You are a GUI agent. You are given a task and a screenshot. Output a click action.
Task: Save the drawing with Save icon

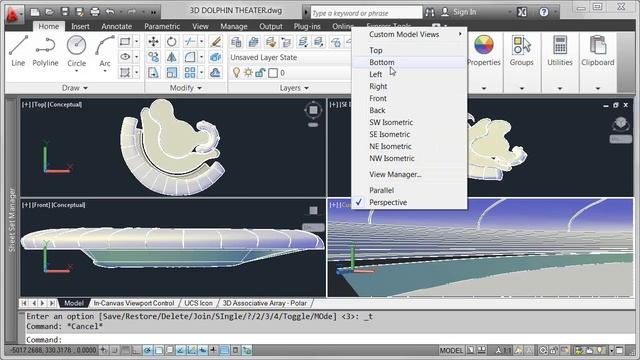[64, 12]
